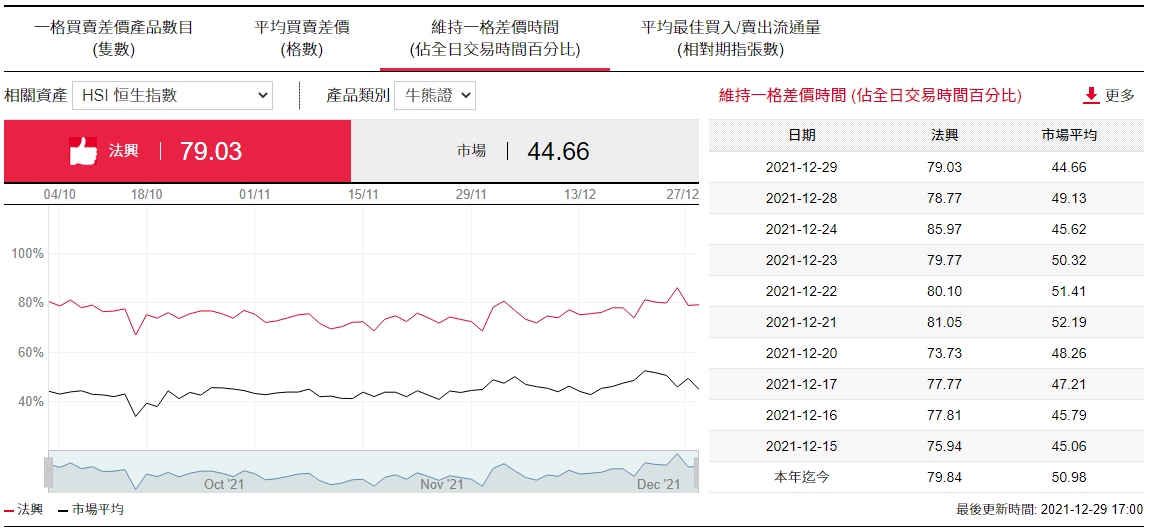Click the 18/10 chart axis date
Viewport: 1150px width, 532px height.
[146, 194]
